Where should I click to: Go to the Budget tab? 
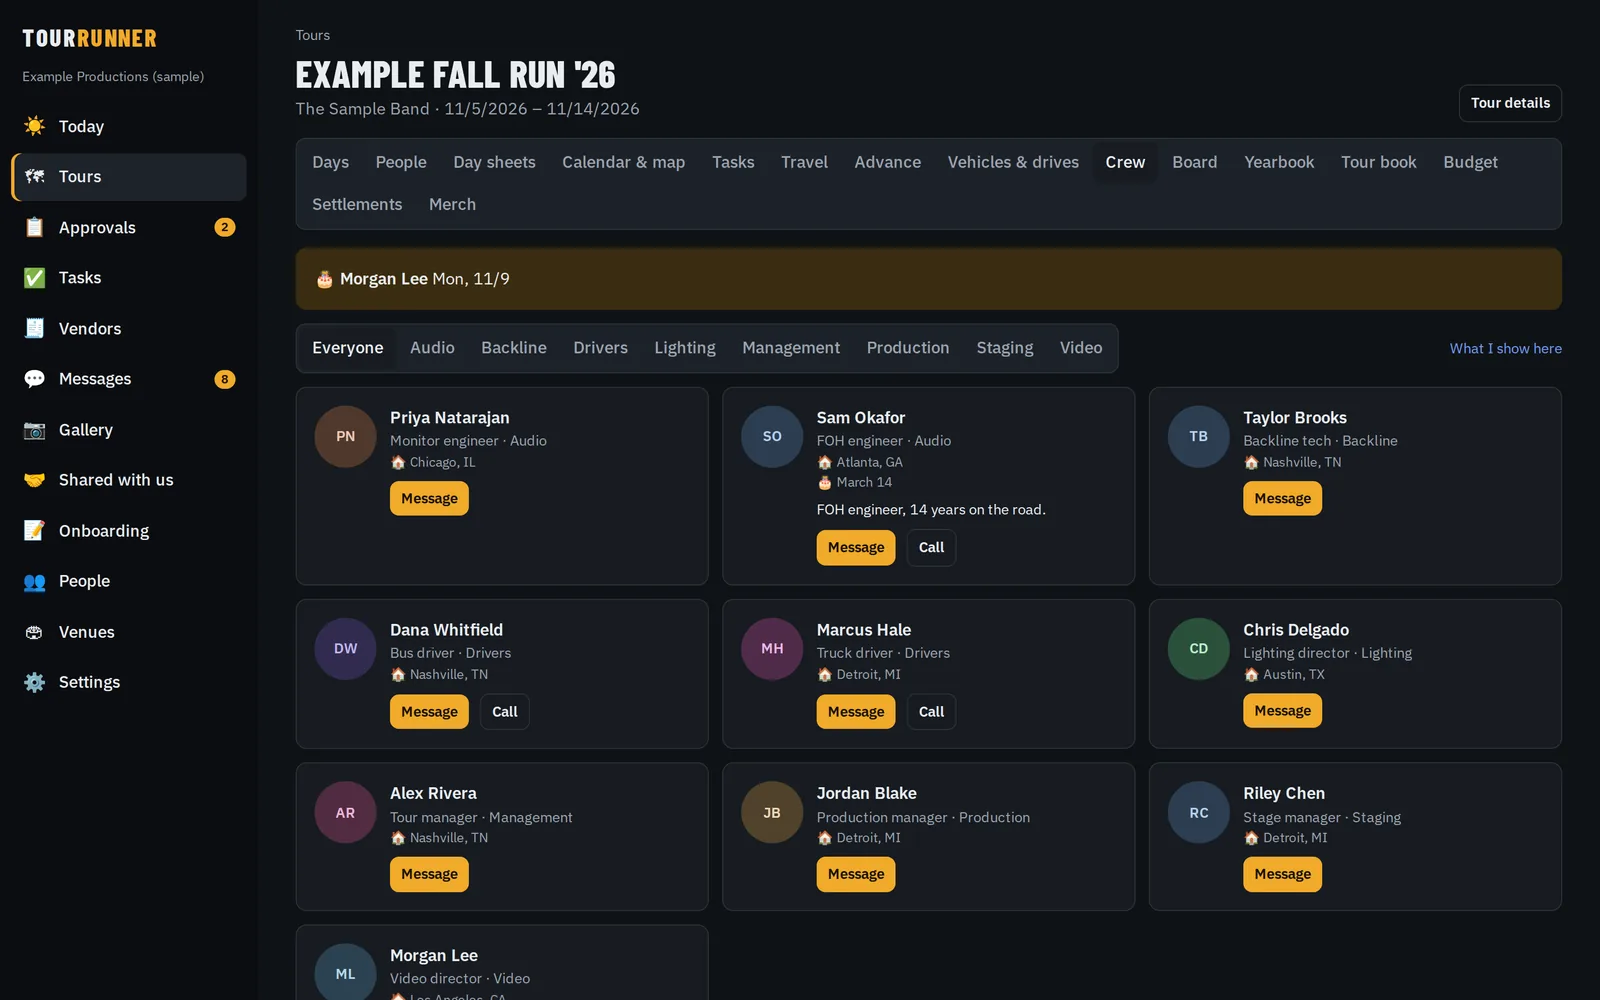pyautogui.click(x=1470, y=162)
